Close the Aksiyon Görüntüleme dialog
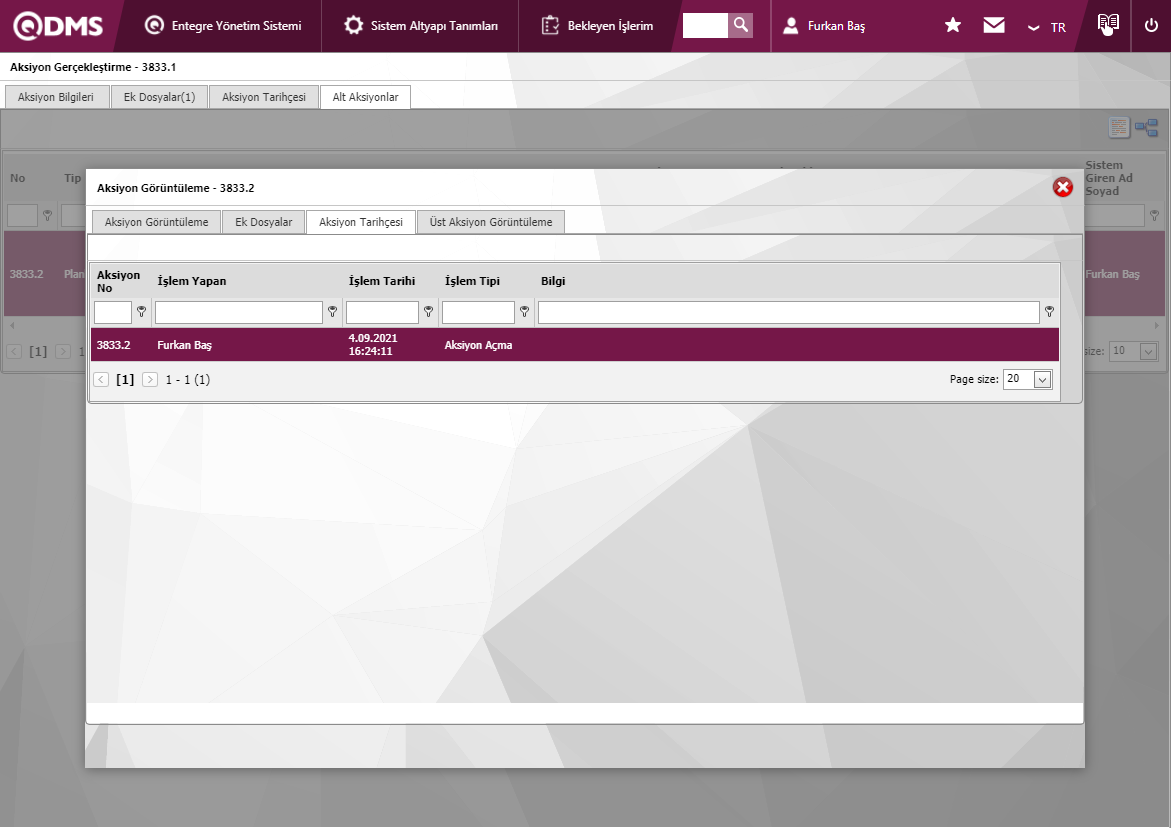 [1063, 187]
